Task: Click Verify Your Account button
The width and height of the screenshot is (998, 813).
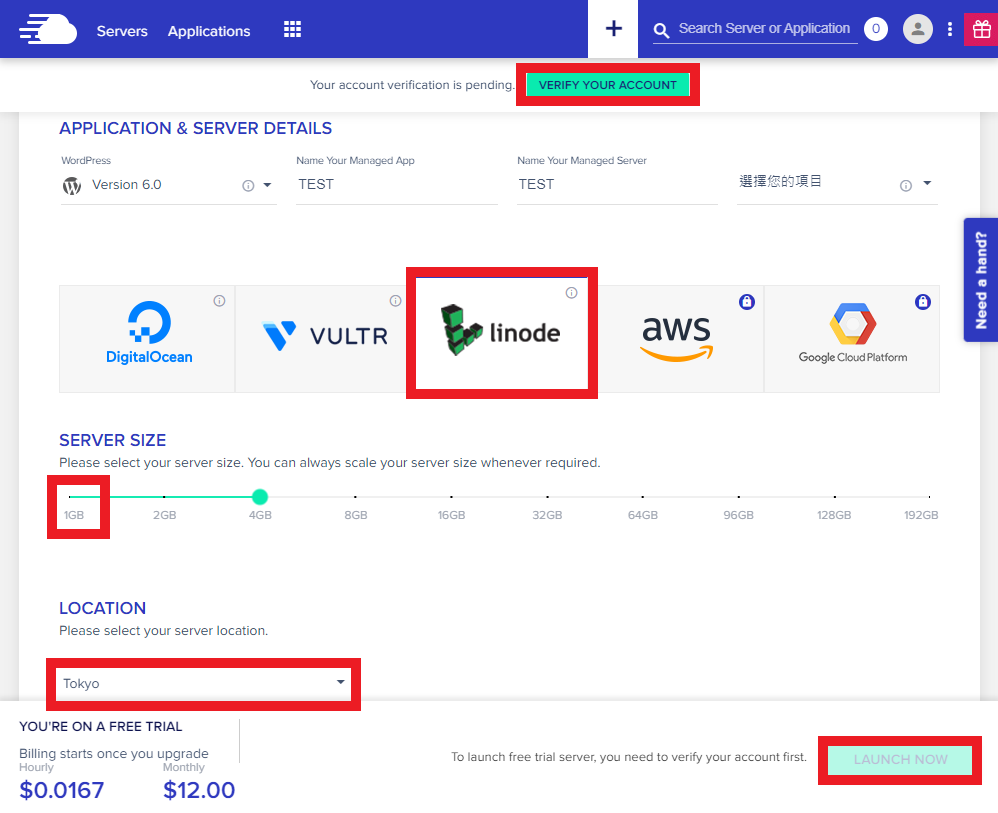Action: (x=608, y=85)
